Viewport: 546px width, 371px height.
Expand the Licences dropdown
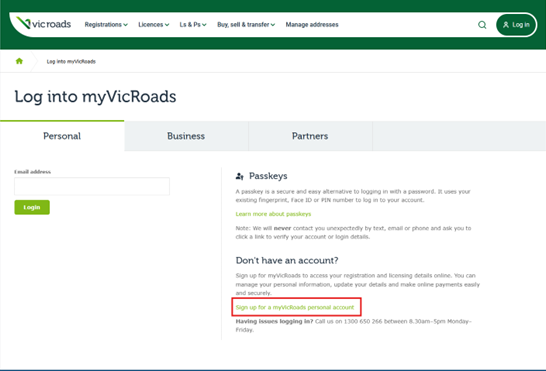click(x=154, y=24)
